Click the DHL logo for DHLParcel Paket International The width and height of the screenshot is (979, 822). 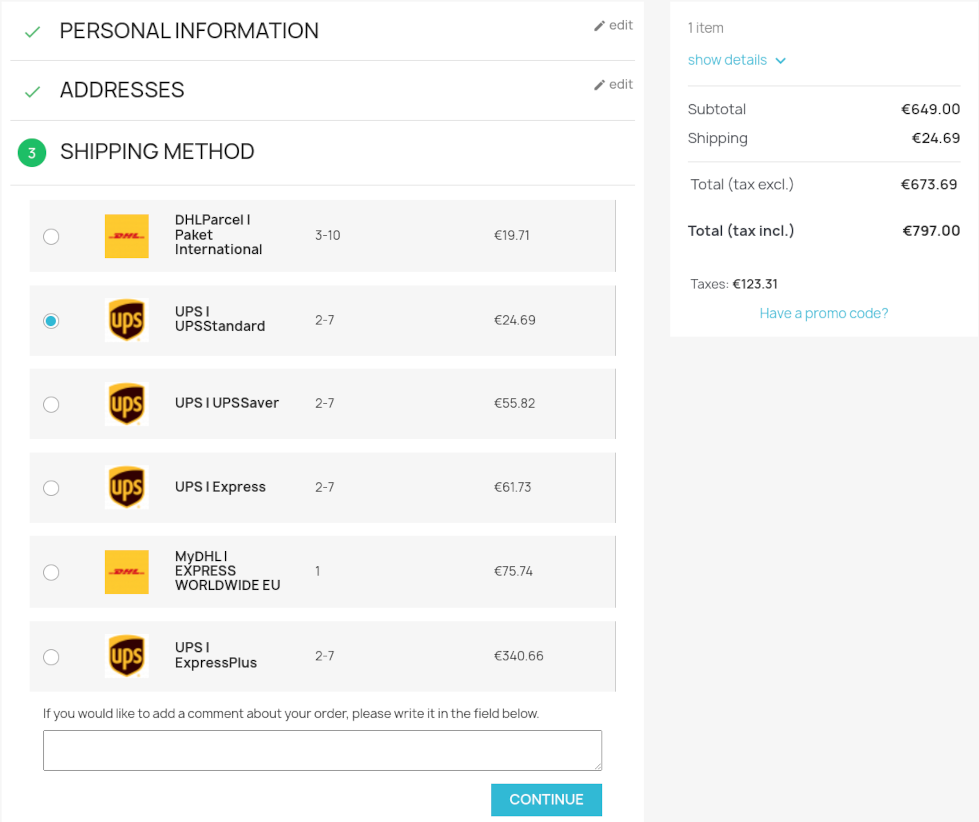pyautogui.click(x=127, y=236)
